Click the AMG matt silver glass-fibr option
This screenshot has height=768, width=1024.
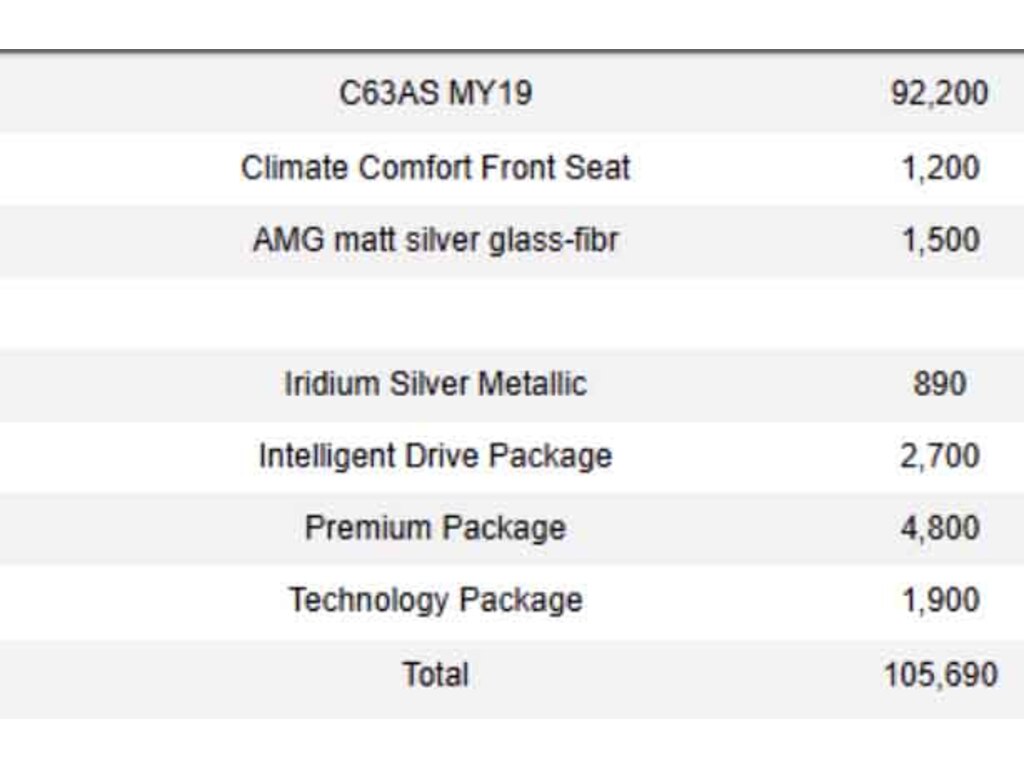(x=435, y=240)
